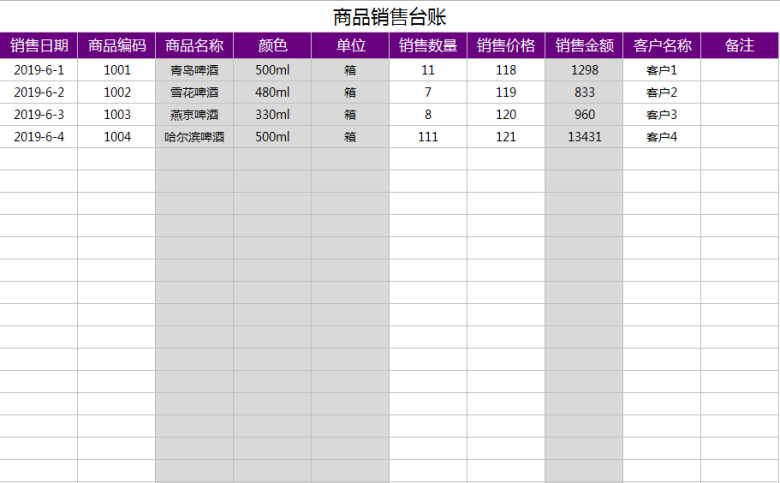Select the 330ml cell

coord(273,115)
